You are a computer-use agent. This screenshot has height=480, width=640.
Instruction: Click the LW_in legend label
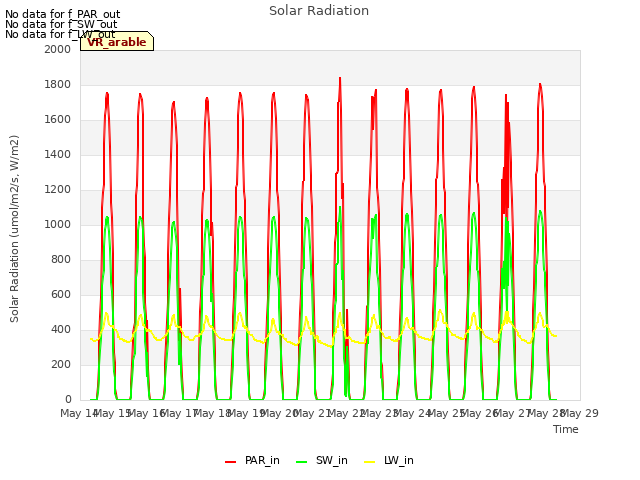click(x=399, y=460)
